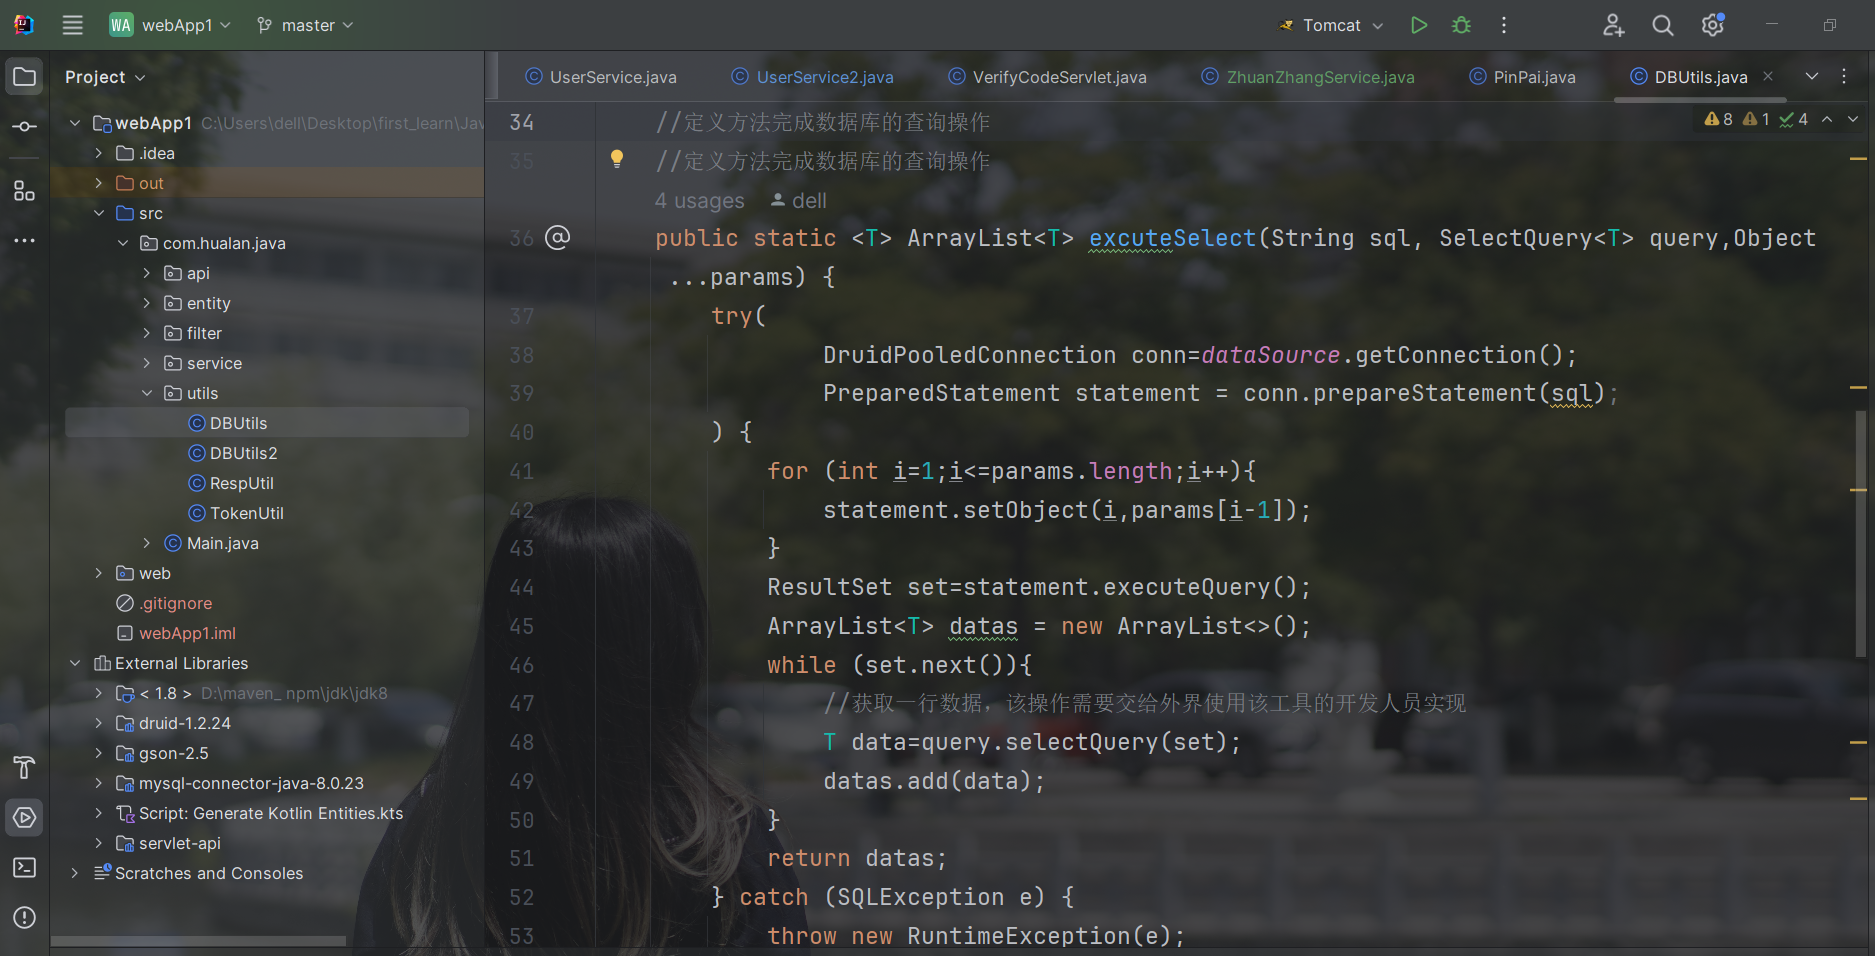Open the Problems tool window
The image size is (1875, 956).
click(x=25, y=918)
